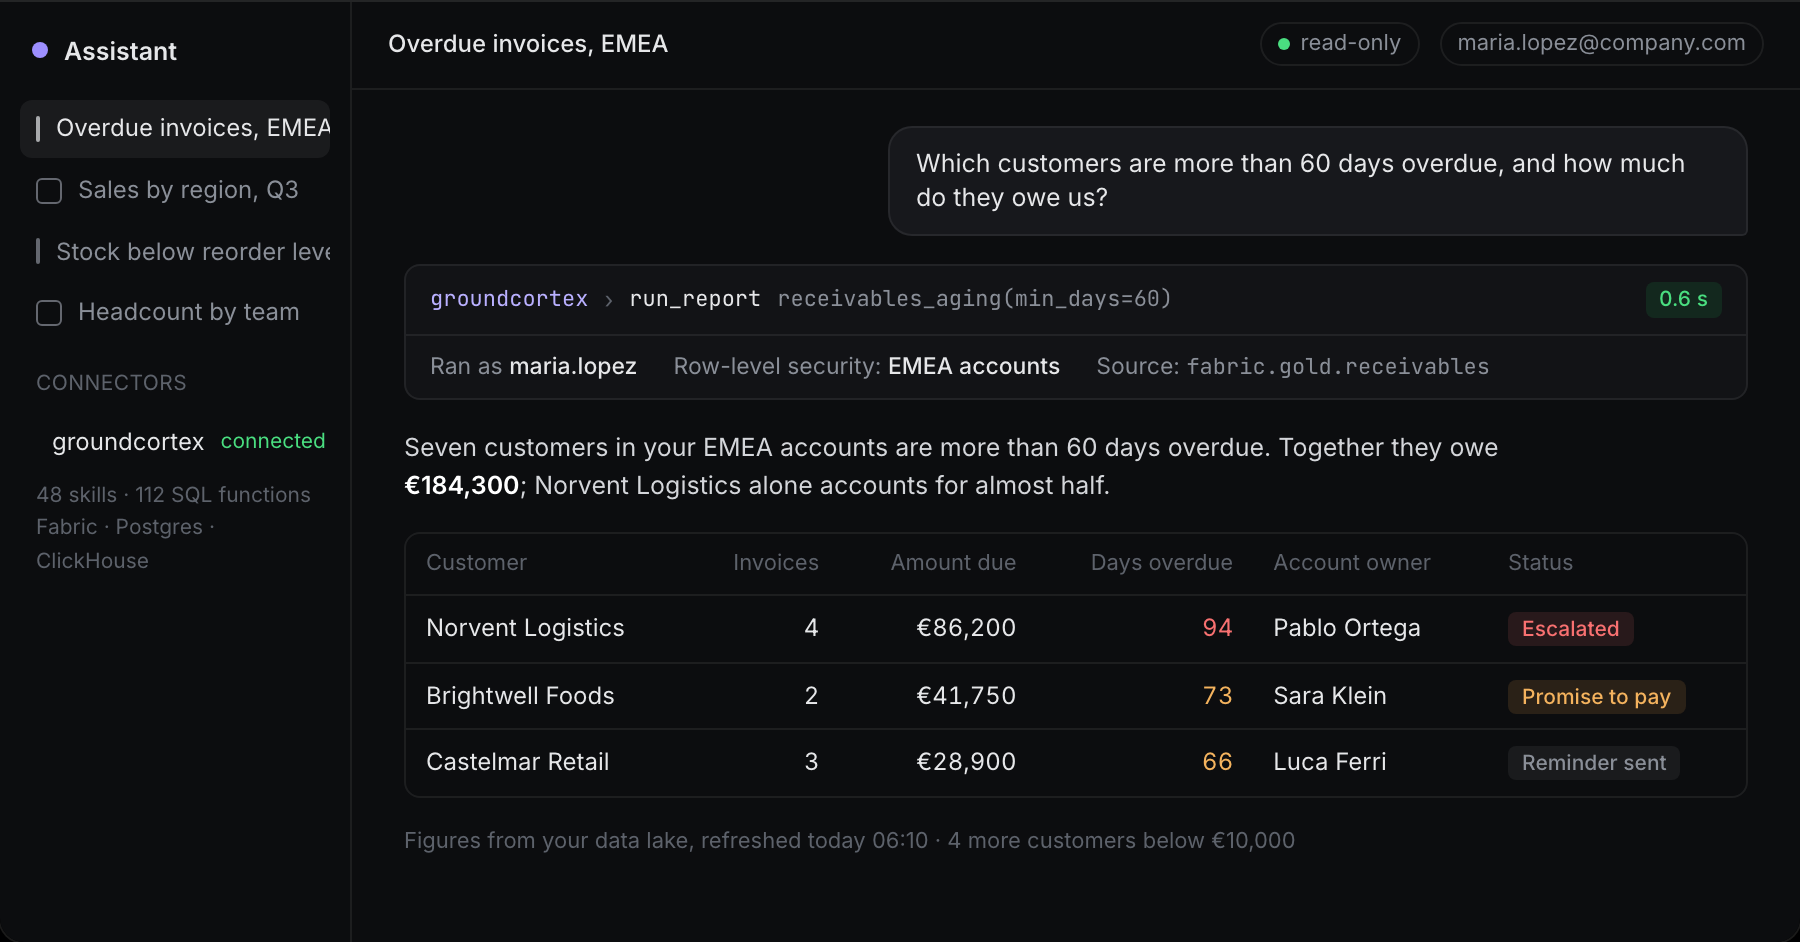Sort by the Invoices column header
This screenshot has height=942, width=1800.
[x=775, y=563]
